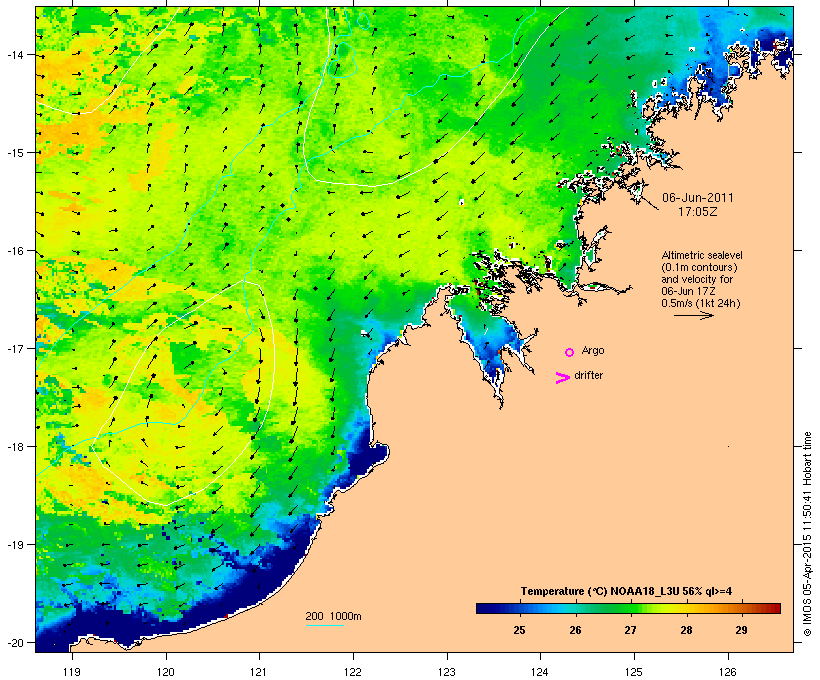Click the 'and velocity for' legend line

[697, 279]
